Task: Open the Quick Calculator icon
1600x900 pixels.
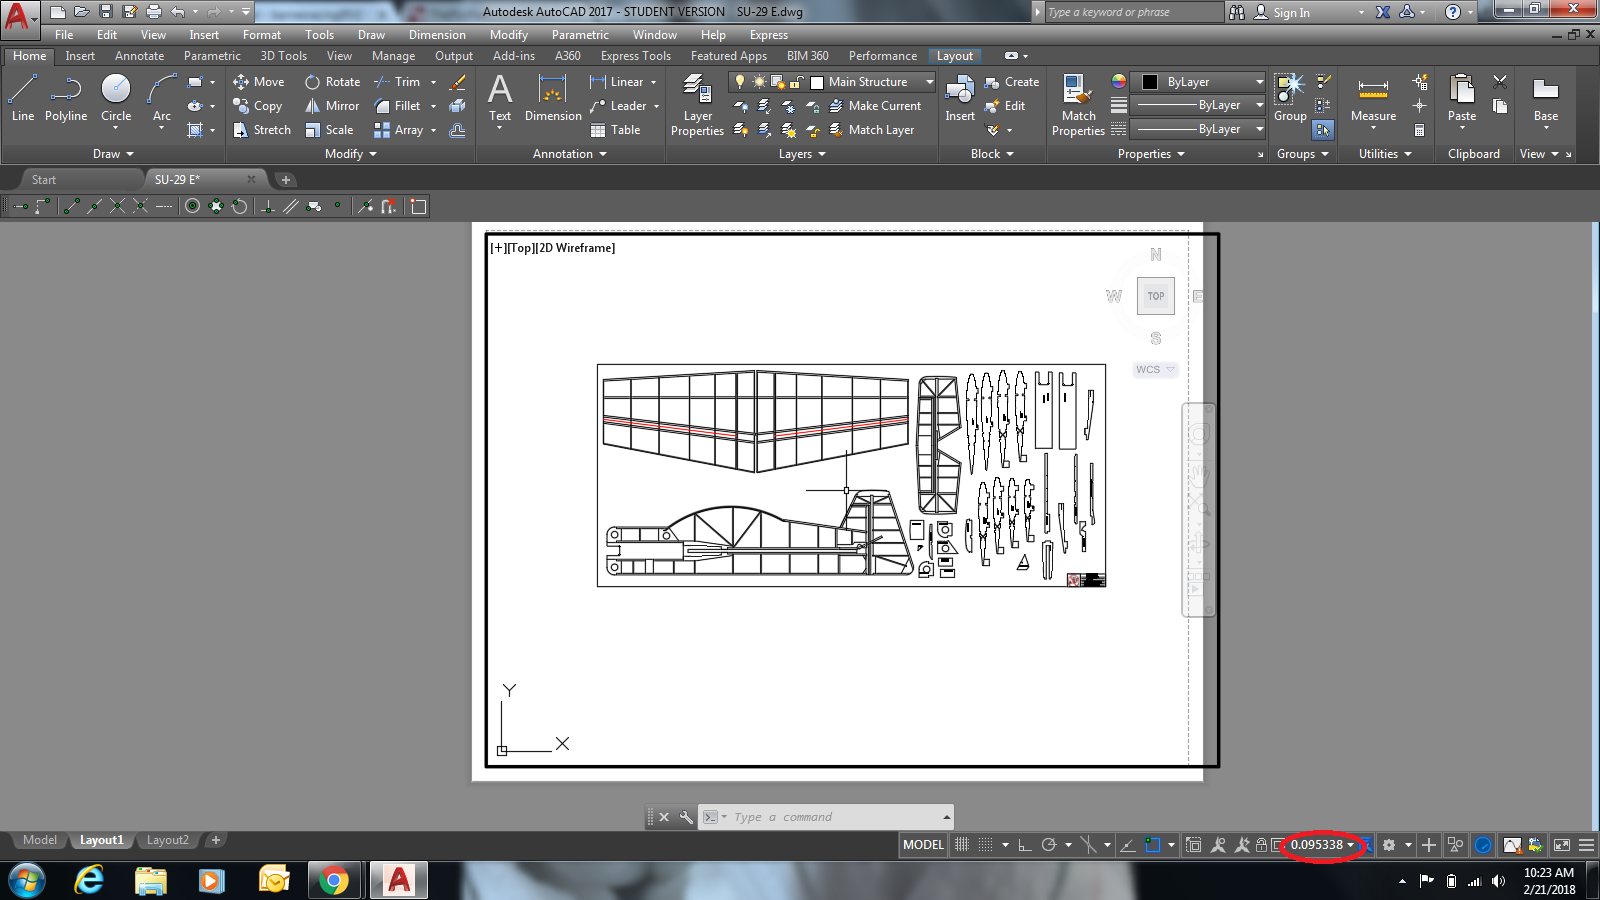Action: coord(1419,130)
